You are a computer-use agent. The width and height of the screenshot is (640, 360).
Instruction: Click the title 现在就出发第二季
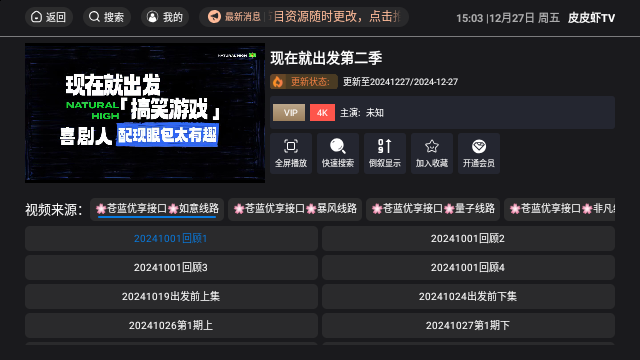(x=326, y=58)
